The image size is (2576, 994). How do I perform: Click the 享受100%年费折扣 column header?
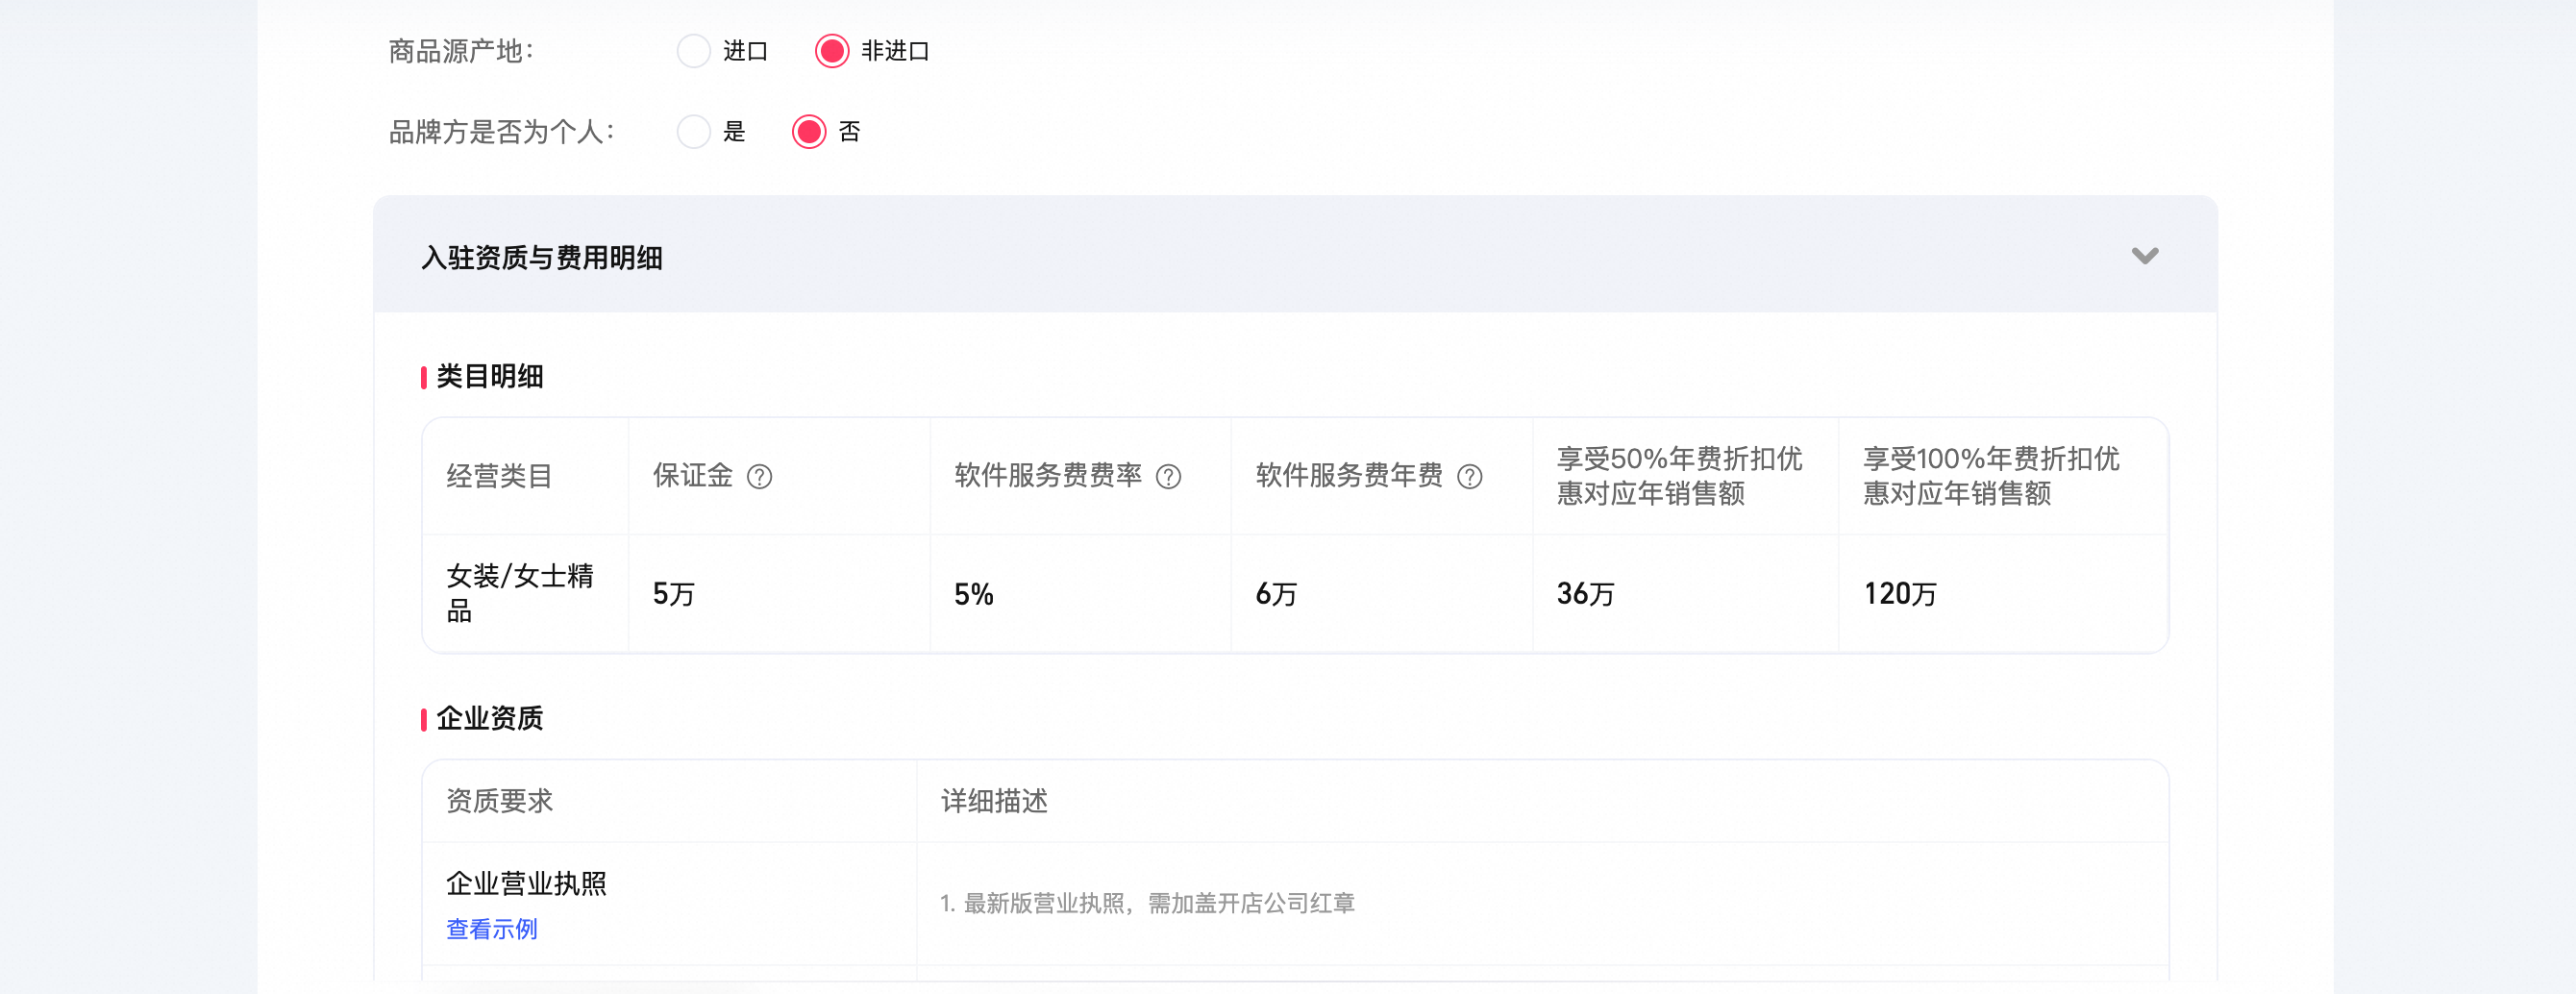coord(1990,476)
